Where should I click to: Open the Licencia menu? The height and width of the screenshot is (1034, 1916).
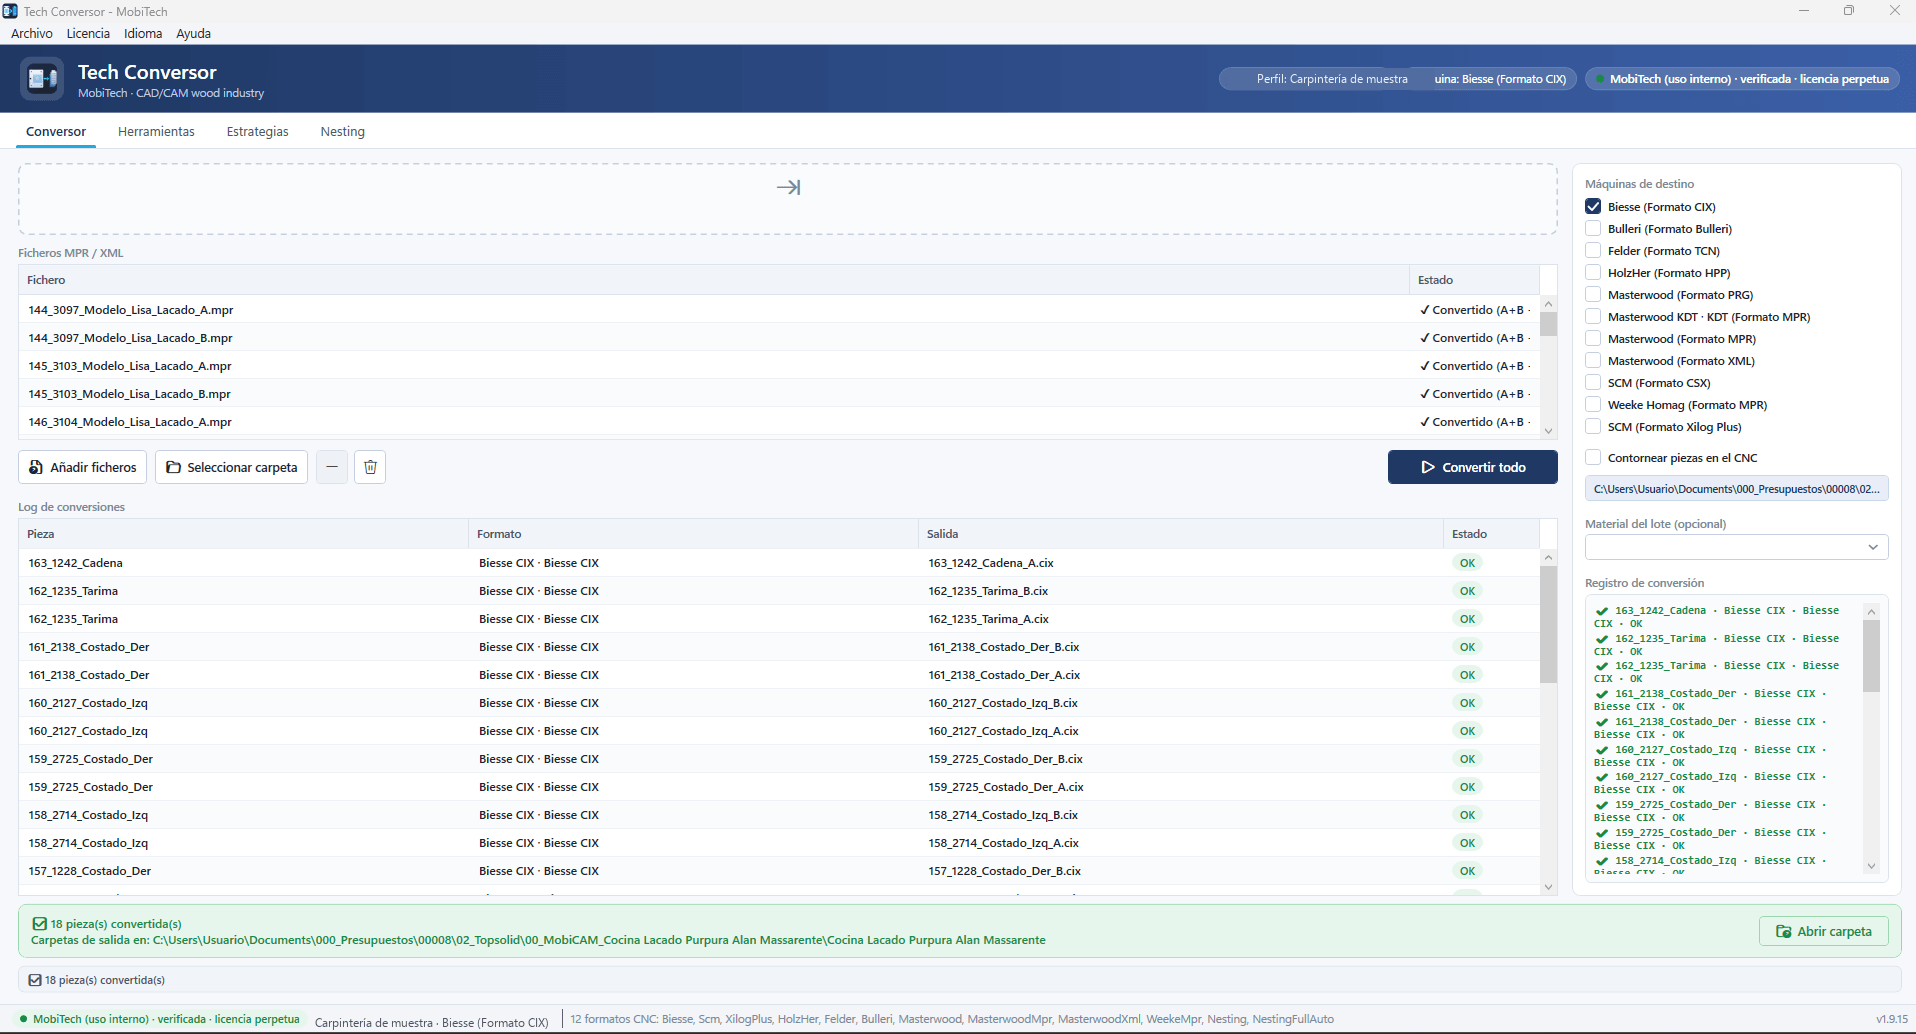88,33
